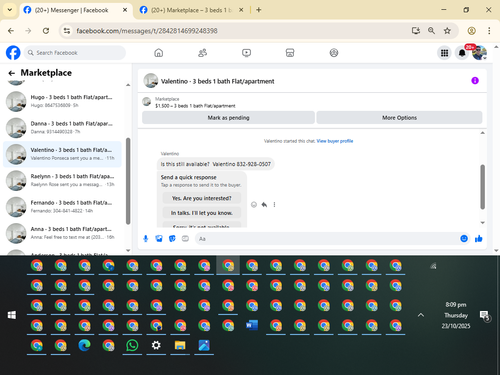Go back in browser history
The width and height of the screenshot is (500, 375).
(x=11, y=31)
